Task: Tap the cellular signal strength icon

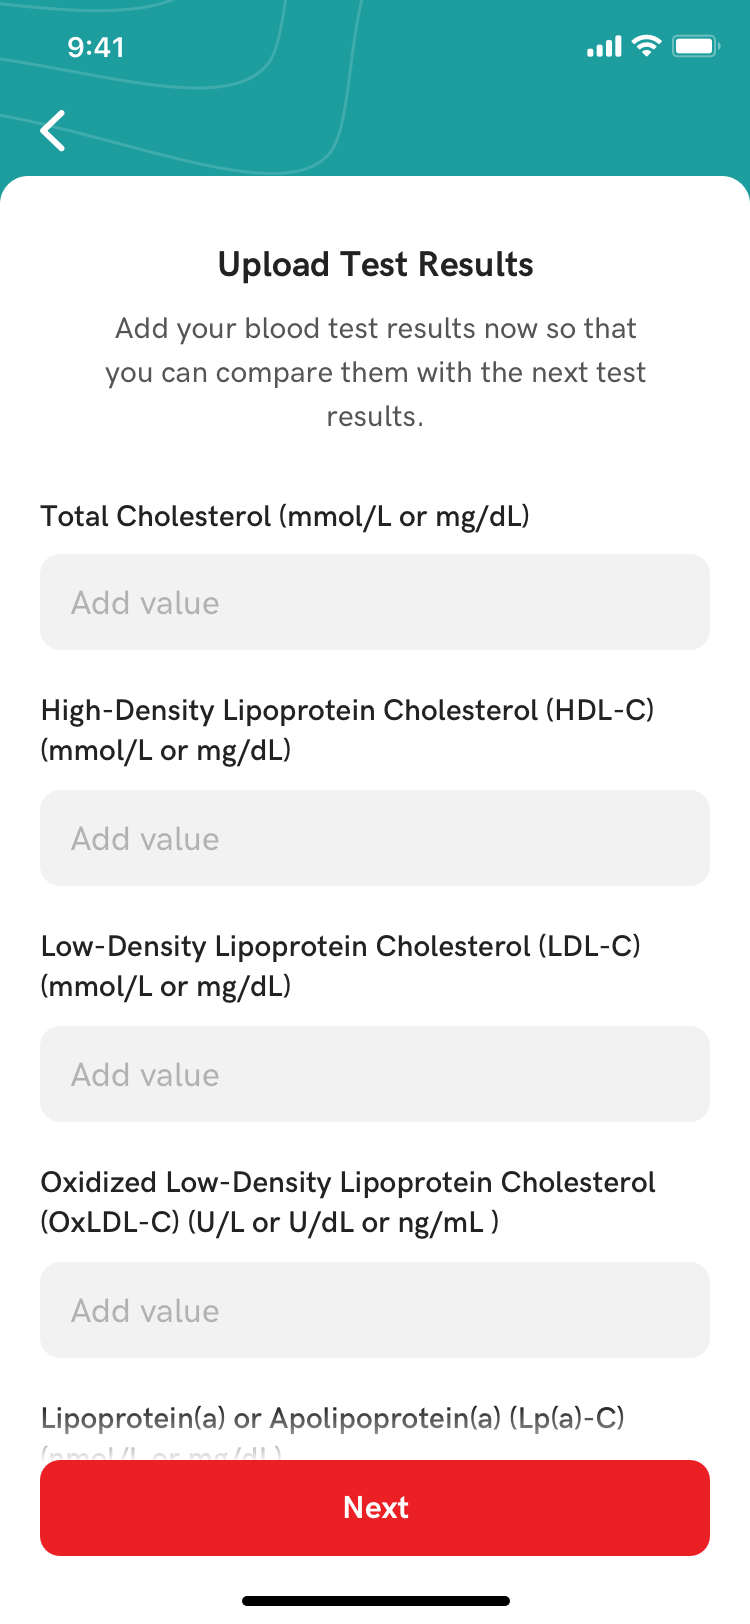Action: pyautogui.click(x=604, y=47)
